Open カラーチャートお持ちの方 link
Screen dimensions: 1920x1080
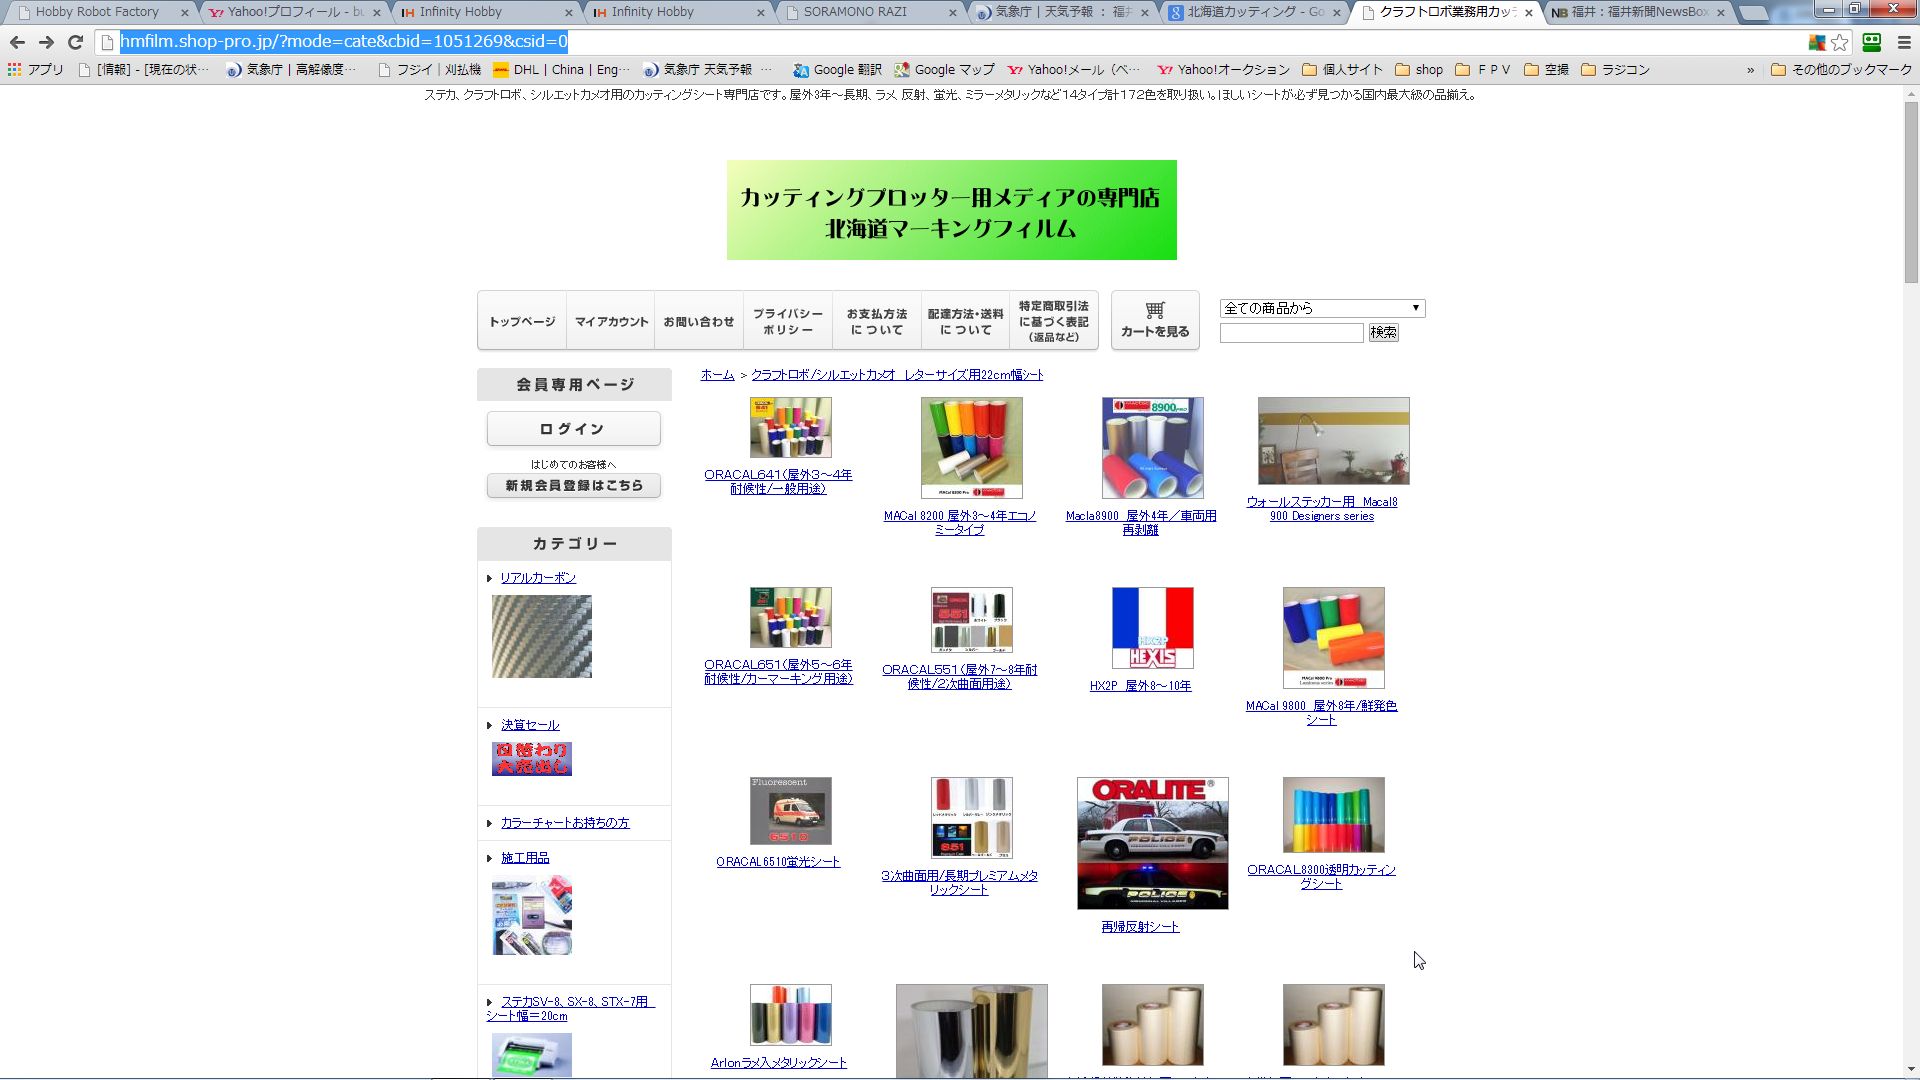pos(565,823)
